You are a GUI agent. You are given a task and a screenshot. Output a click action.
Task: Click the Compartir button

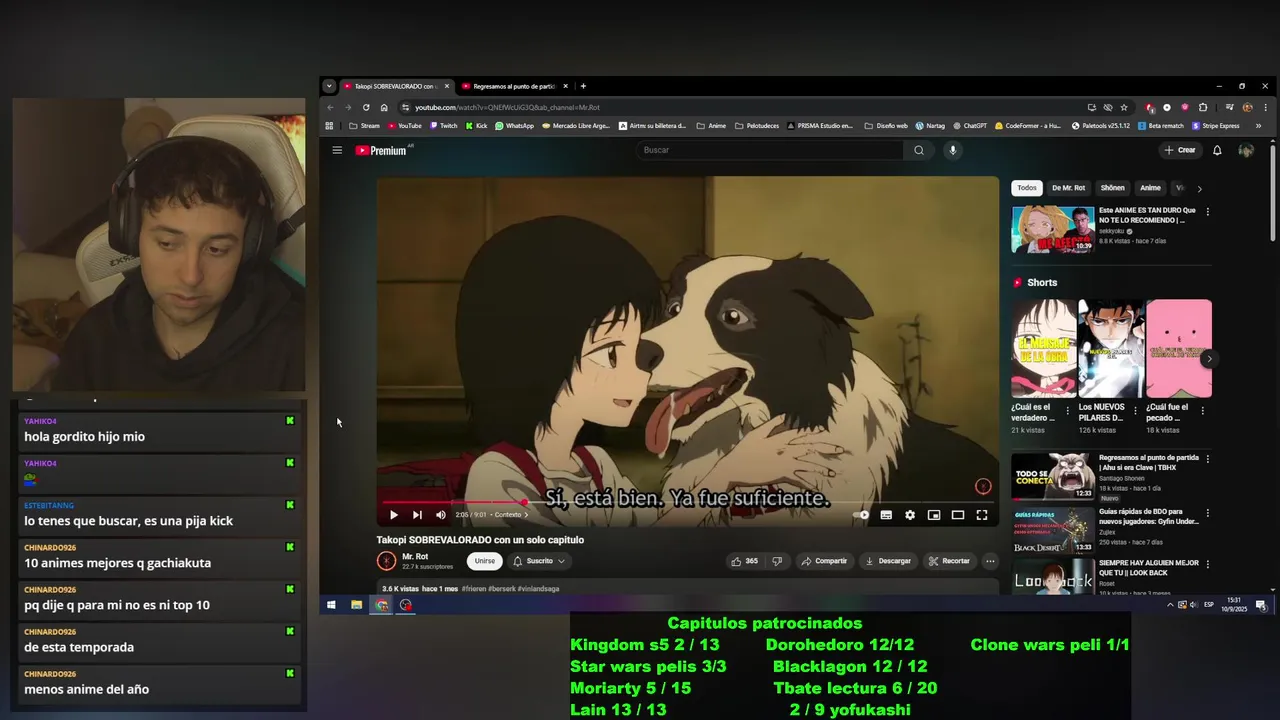(824, 561)
